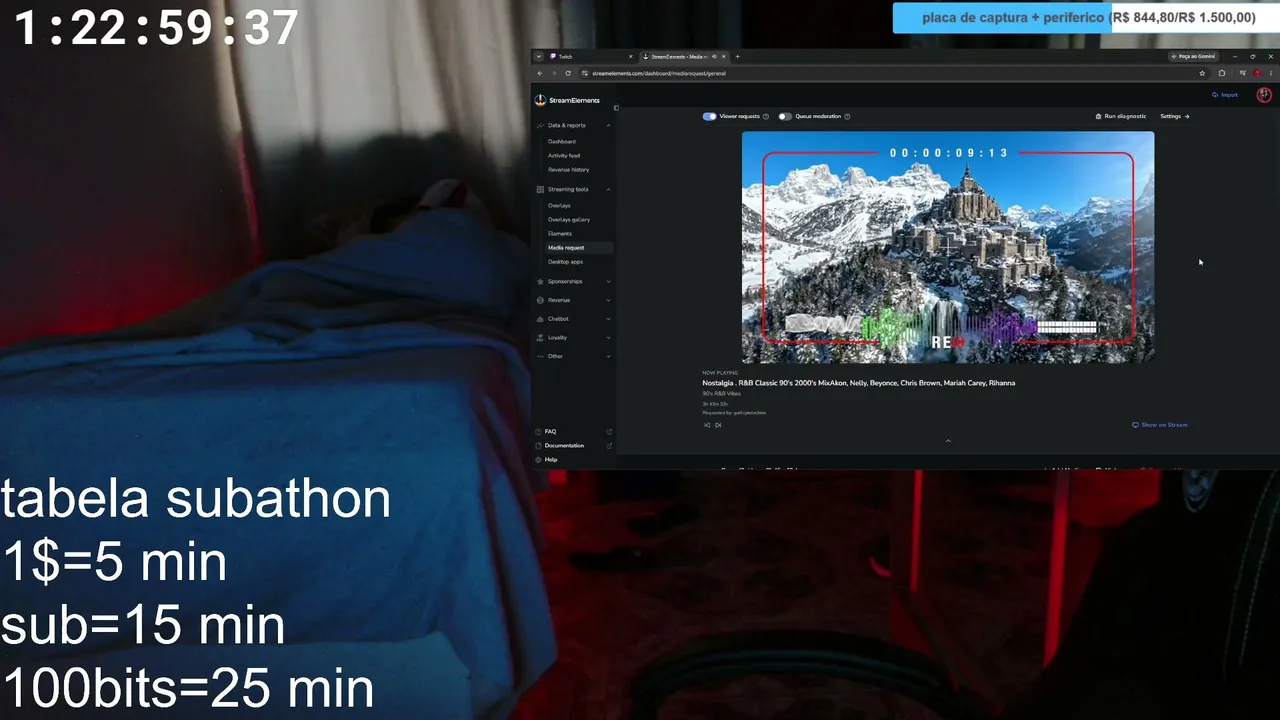
Task: Open the Chrome three-dot menu
Action: pyautogui.click(x=1270, y=73)
